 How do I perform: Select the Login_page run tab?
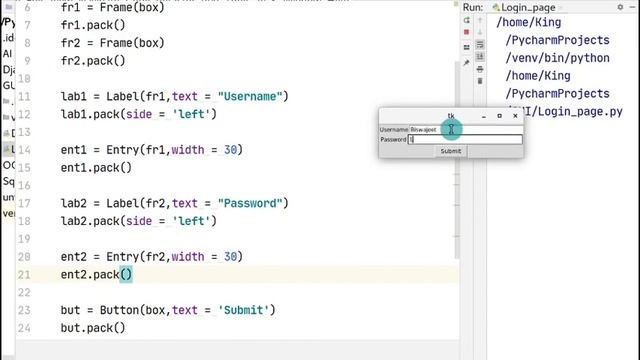[x=524, y=7]
